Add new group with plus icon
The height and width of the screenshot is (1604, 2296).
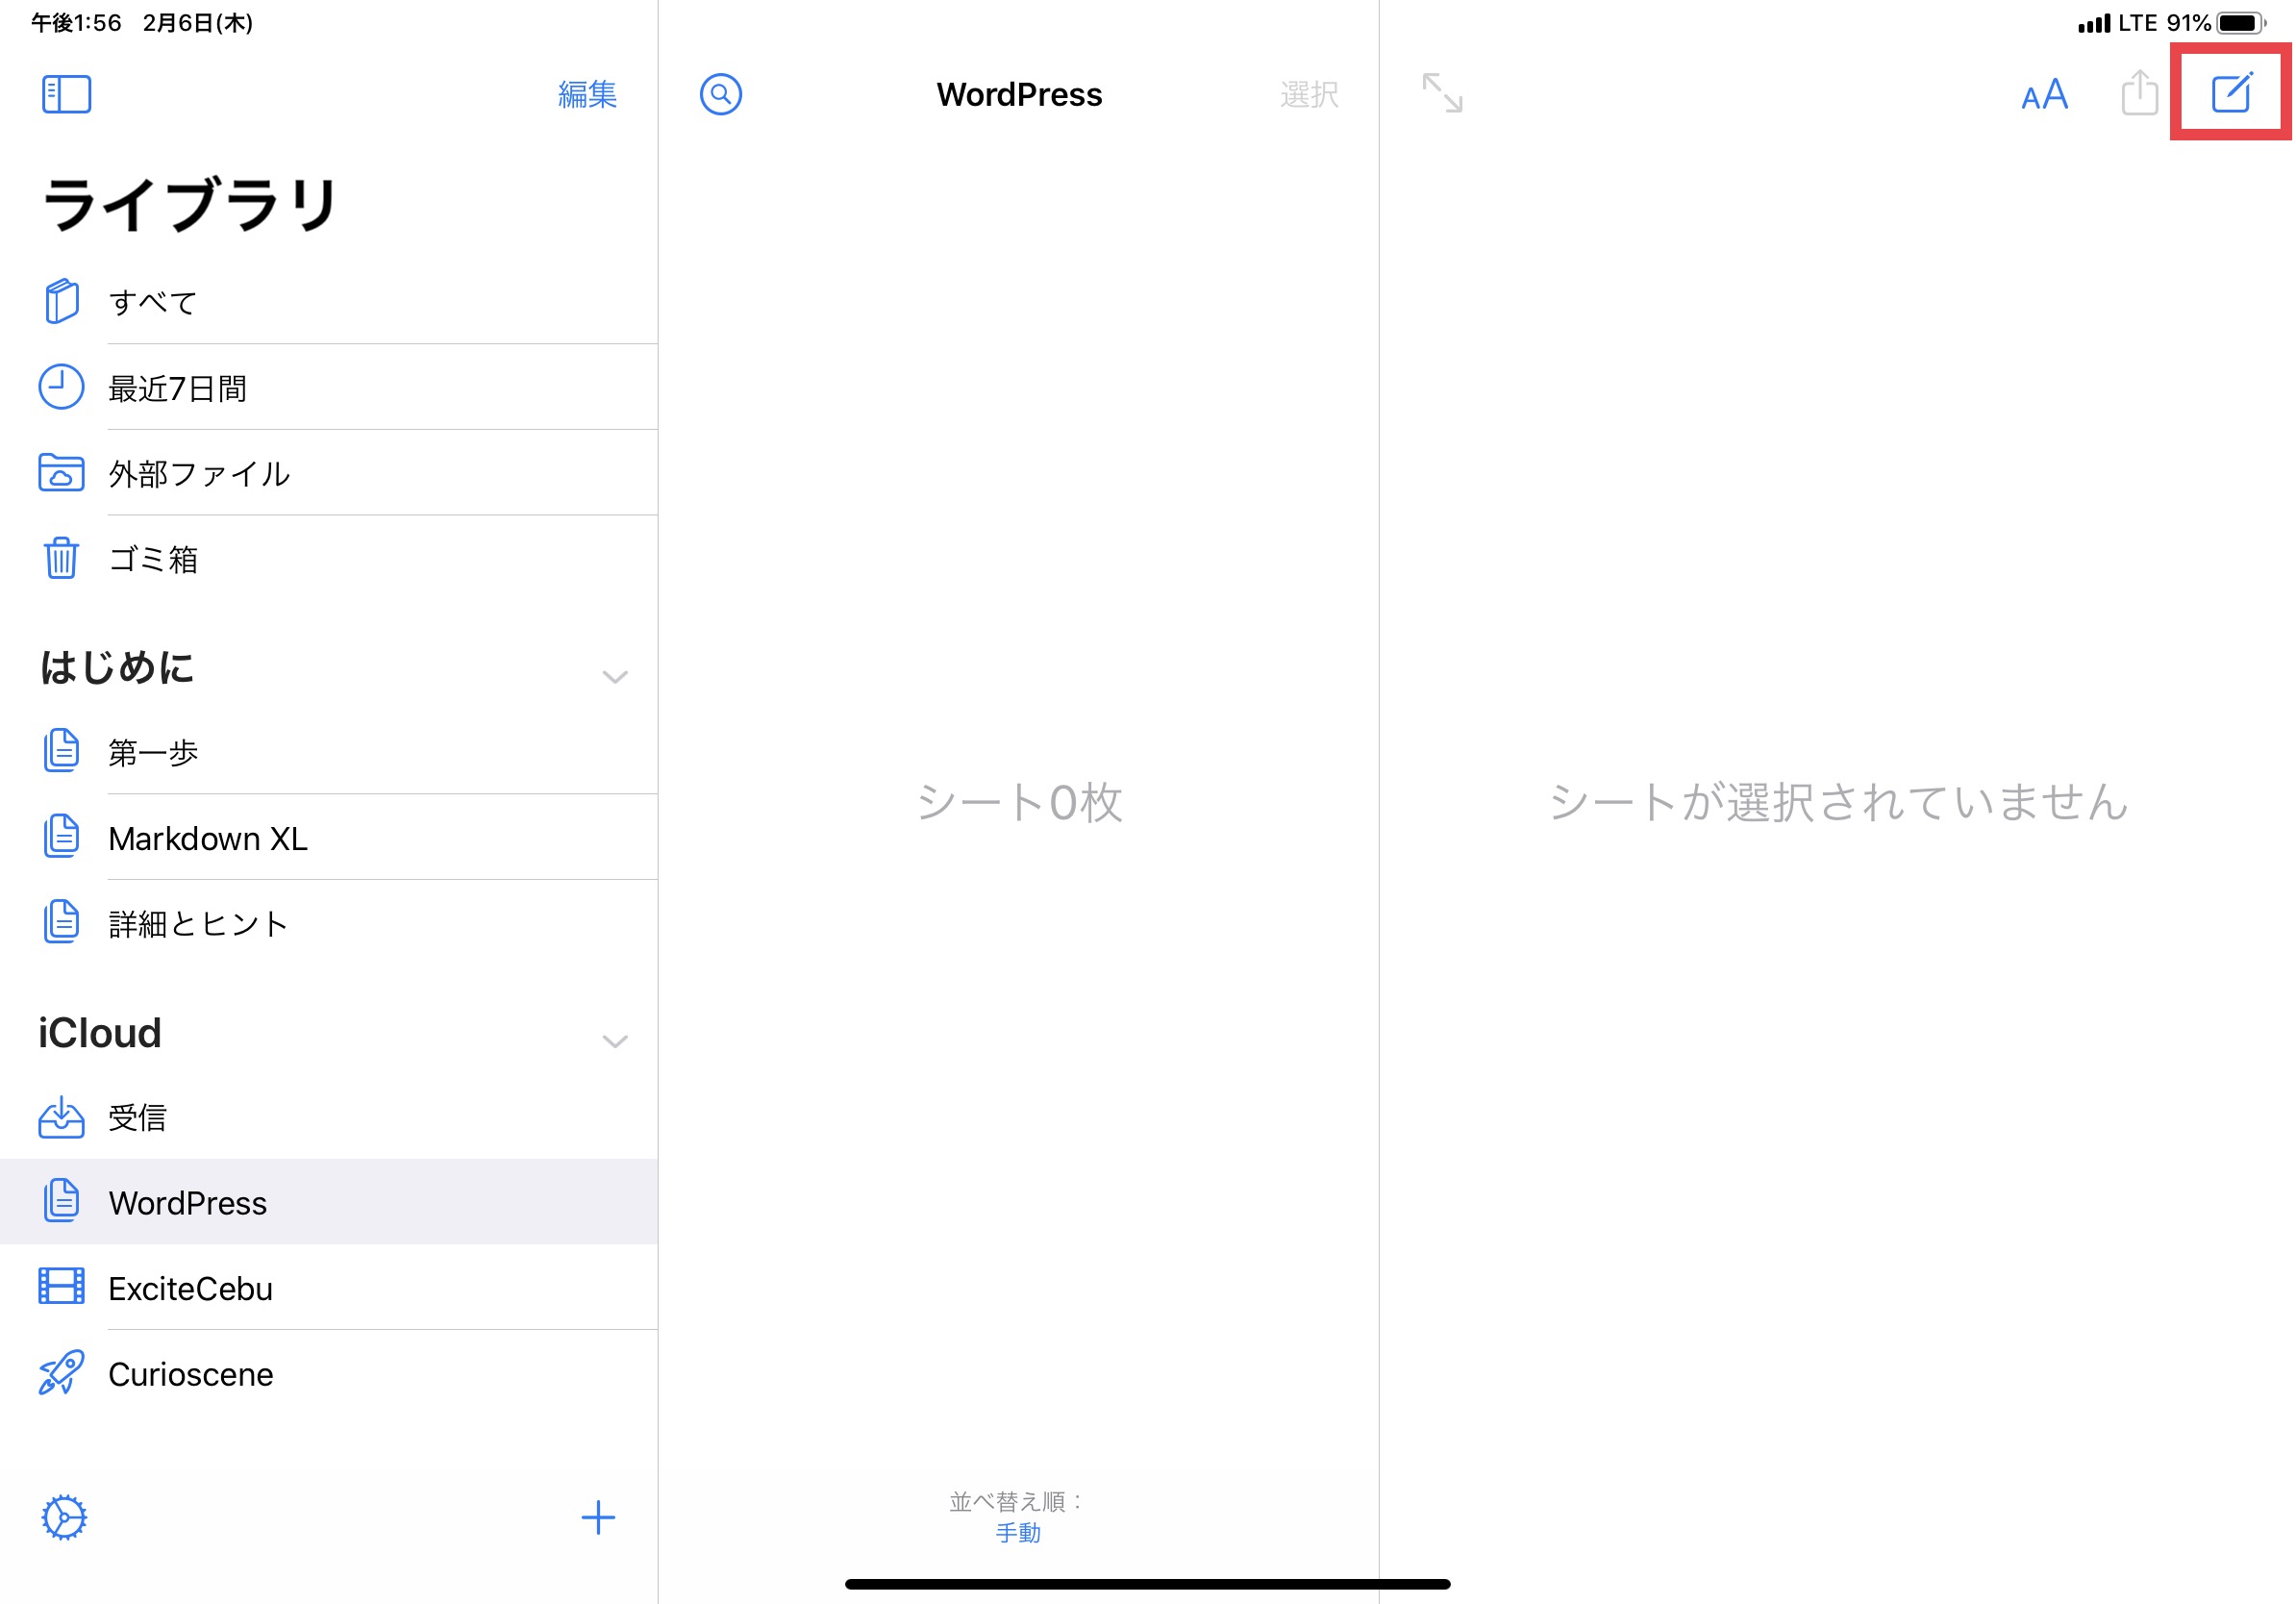click(x=598, y=1517)
